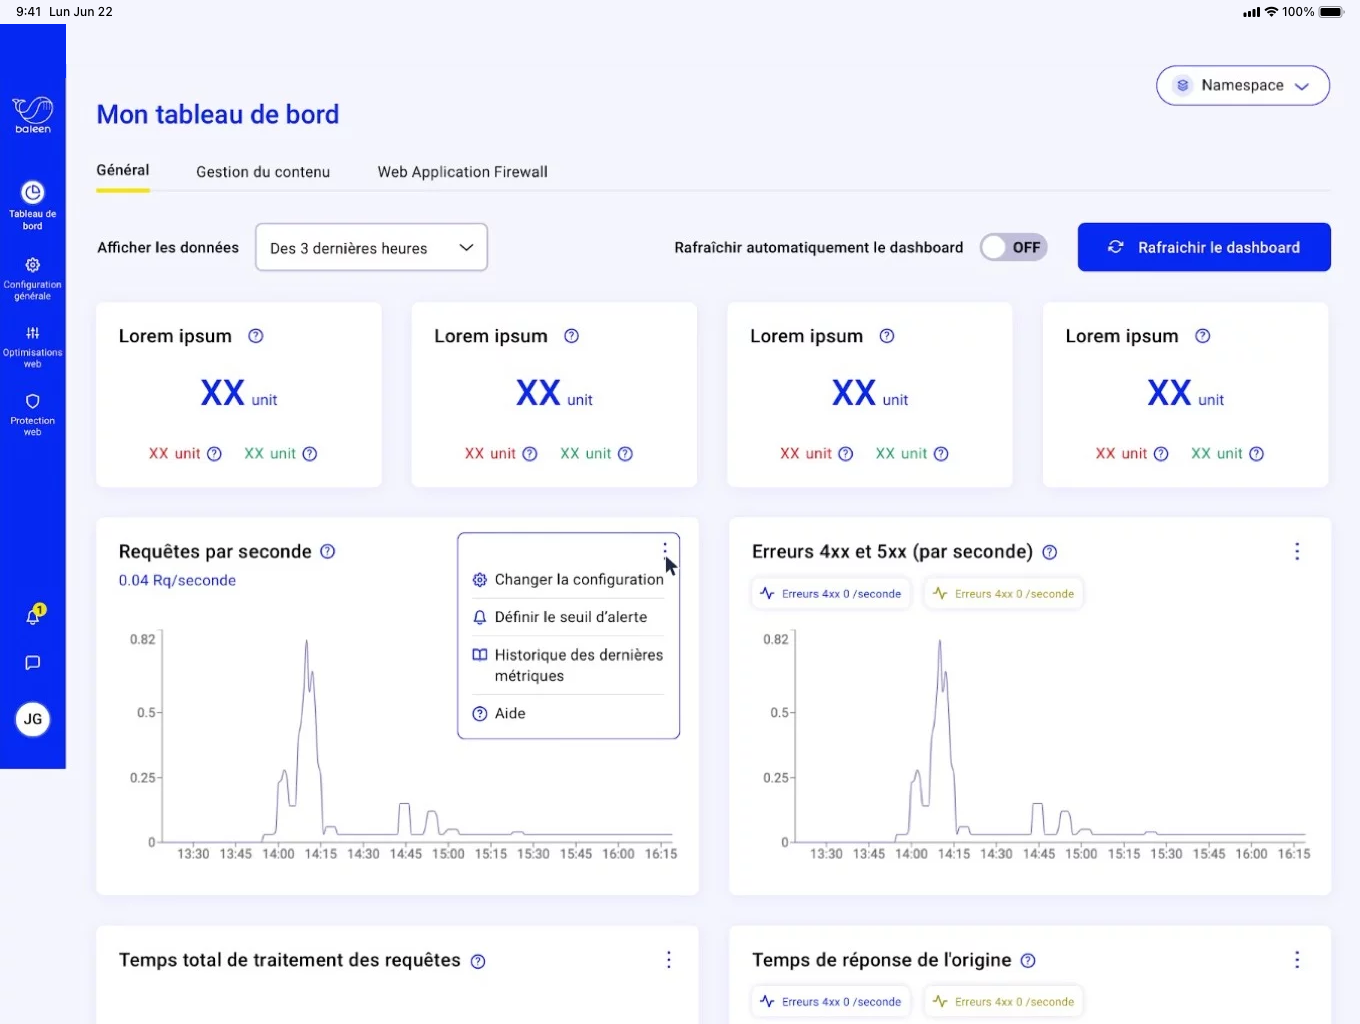Open Protection web in sidebar
The image size is (1360, 1024).
click(x=33, y=413)
